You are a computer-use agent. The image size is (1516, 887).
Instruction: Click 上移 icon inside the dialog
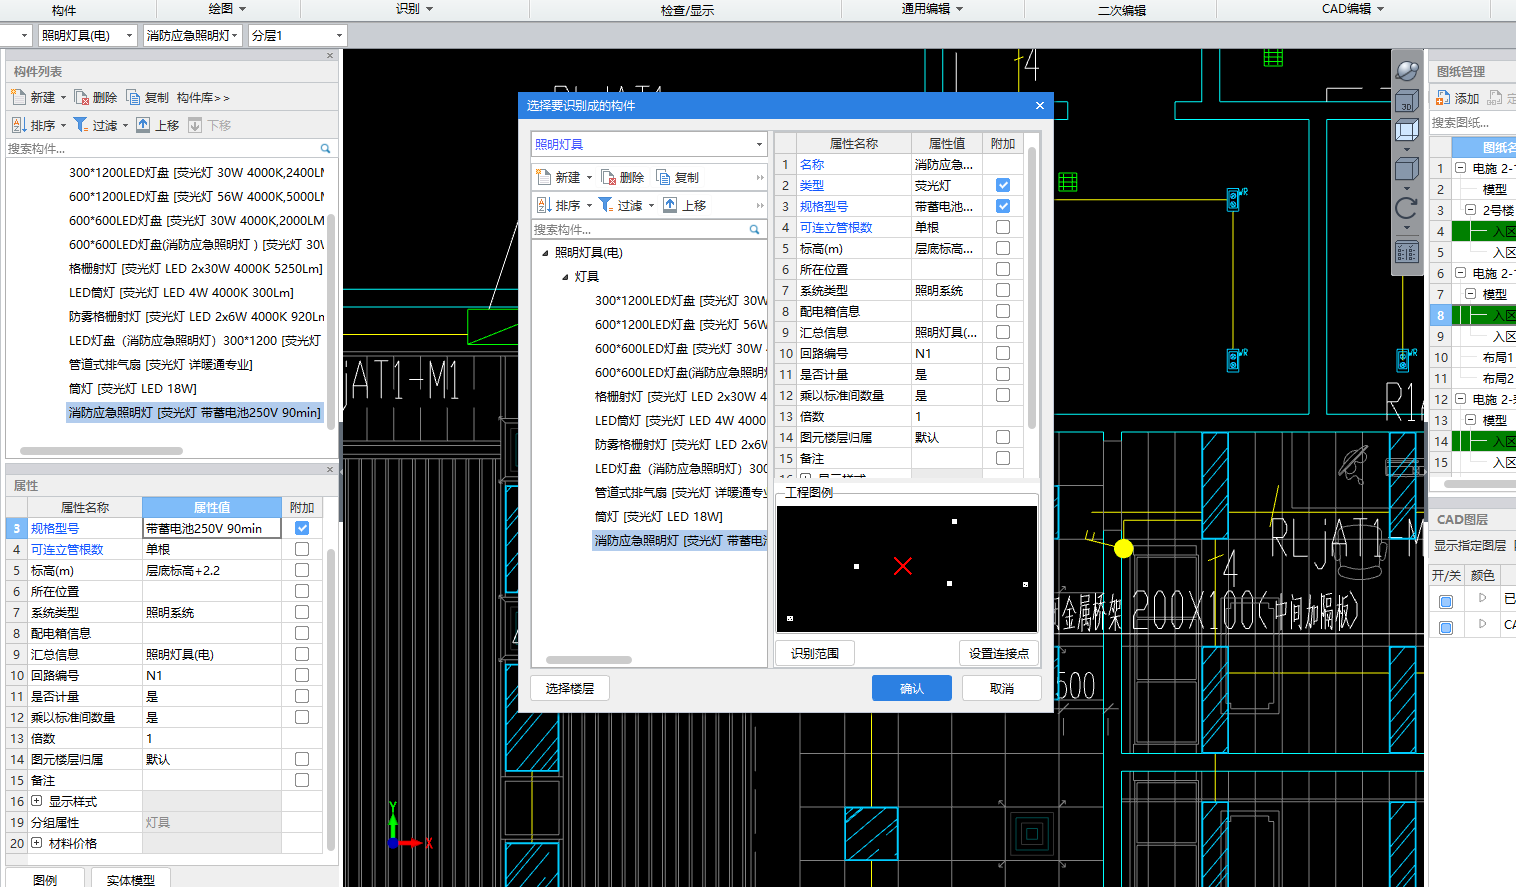[670, 205]
